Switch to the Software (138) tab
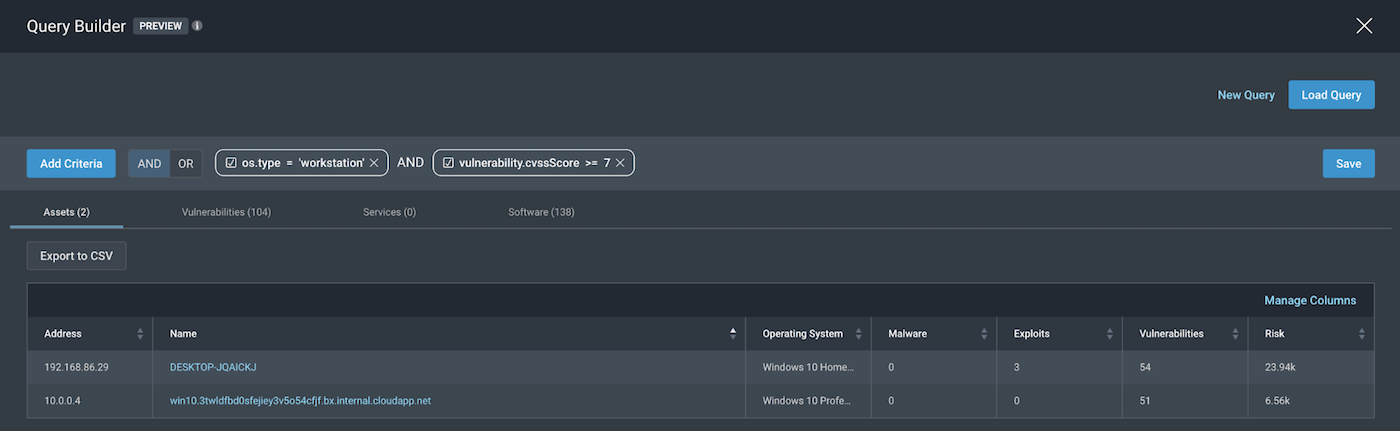Viewport: 1400px width, 431px height. (541, 212)
